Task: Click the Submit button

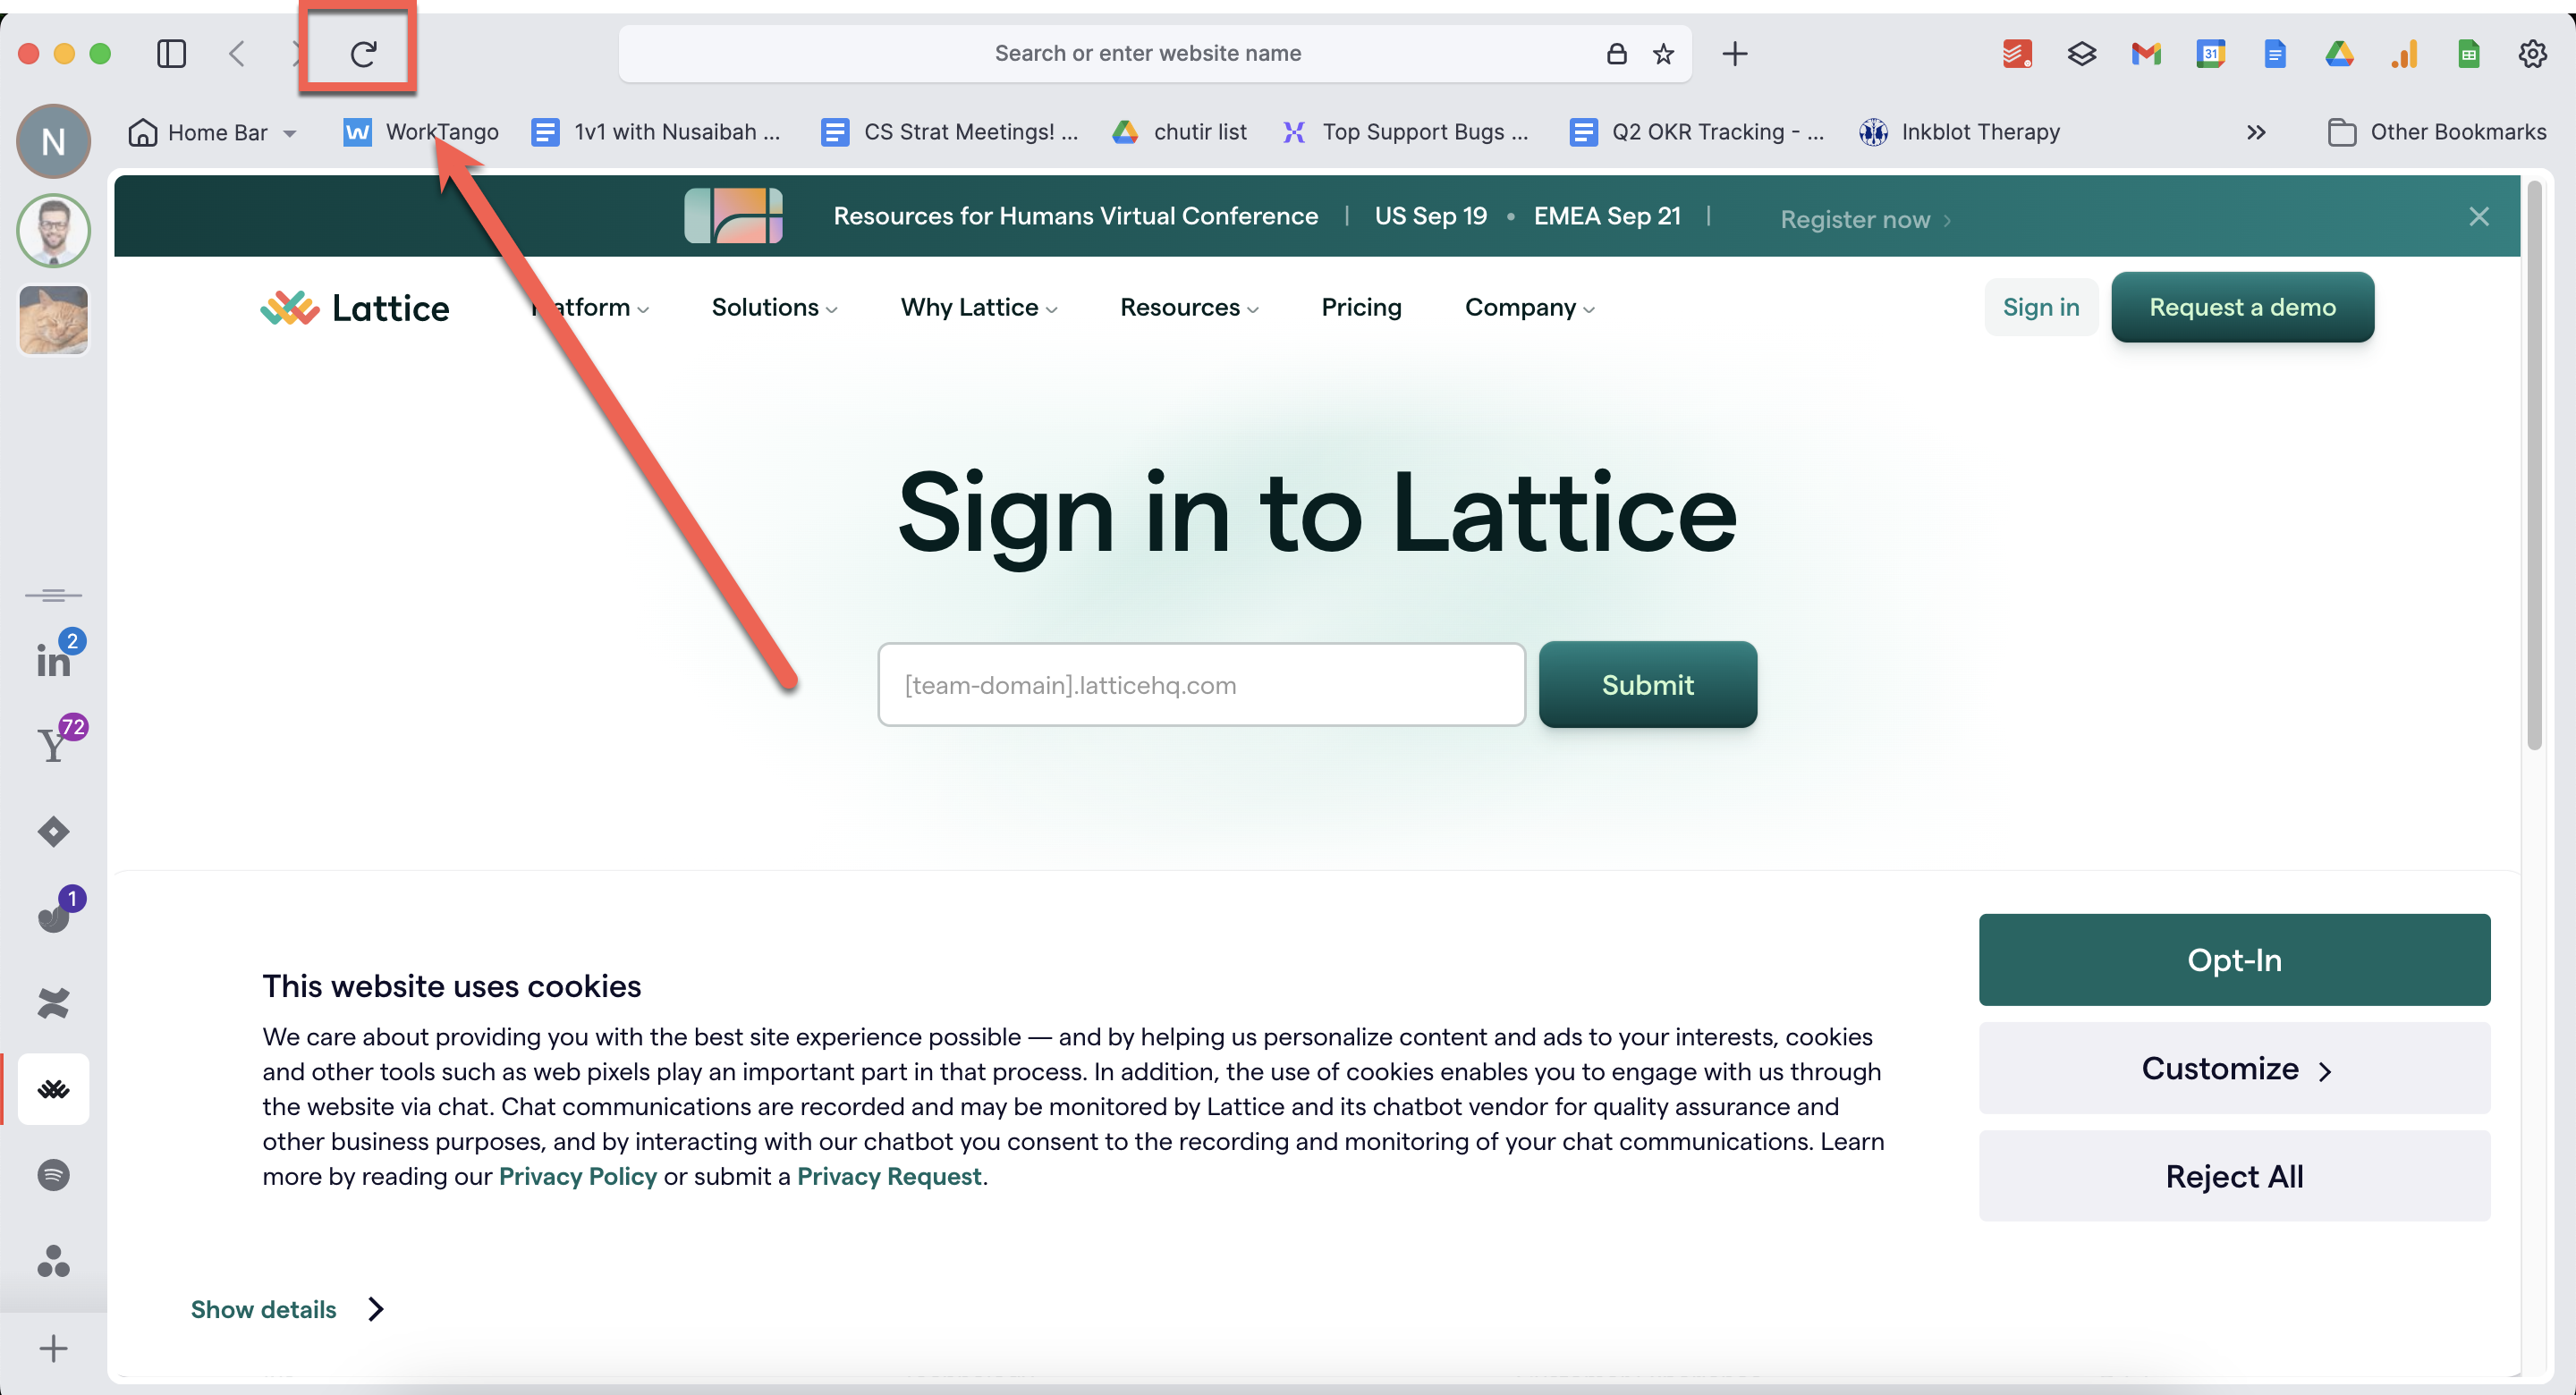Action: point(1647,685)
